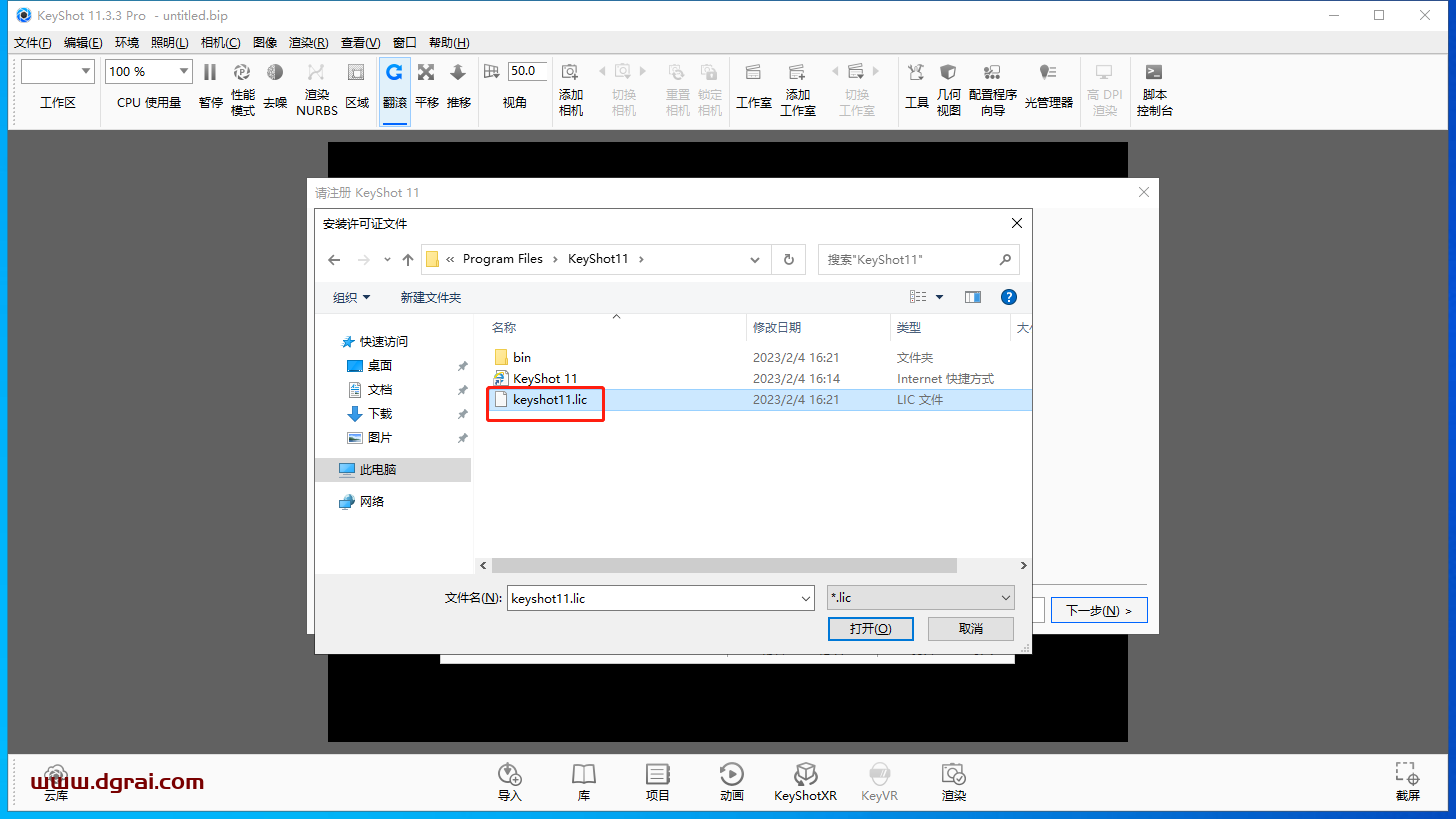The height and width of the screenshot is (819, 1456).
Task: Select the Tumble camera tool
Action: [x=395, y=73]
